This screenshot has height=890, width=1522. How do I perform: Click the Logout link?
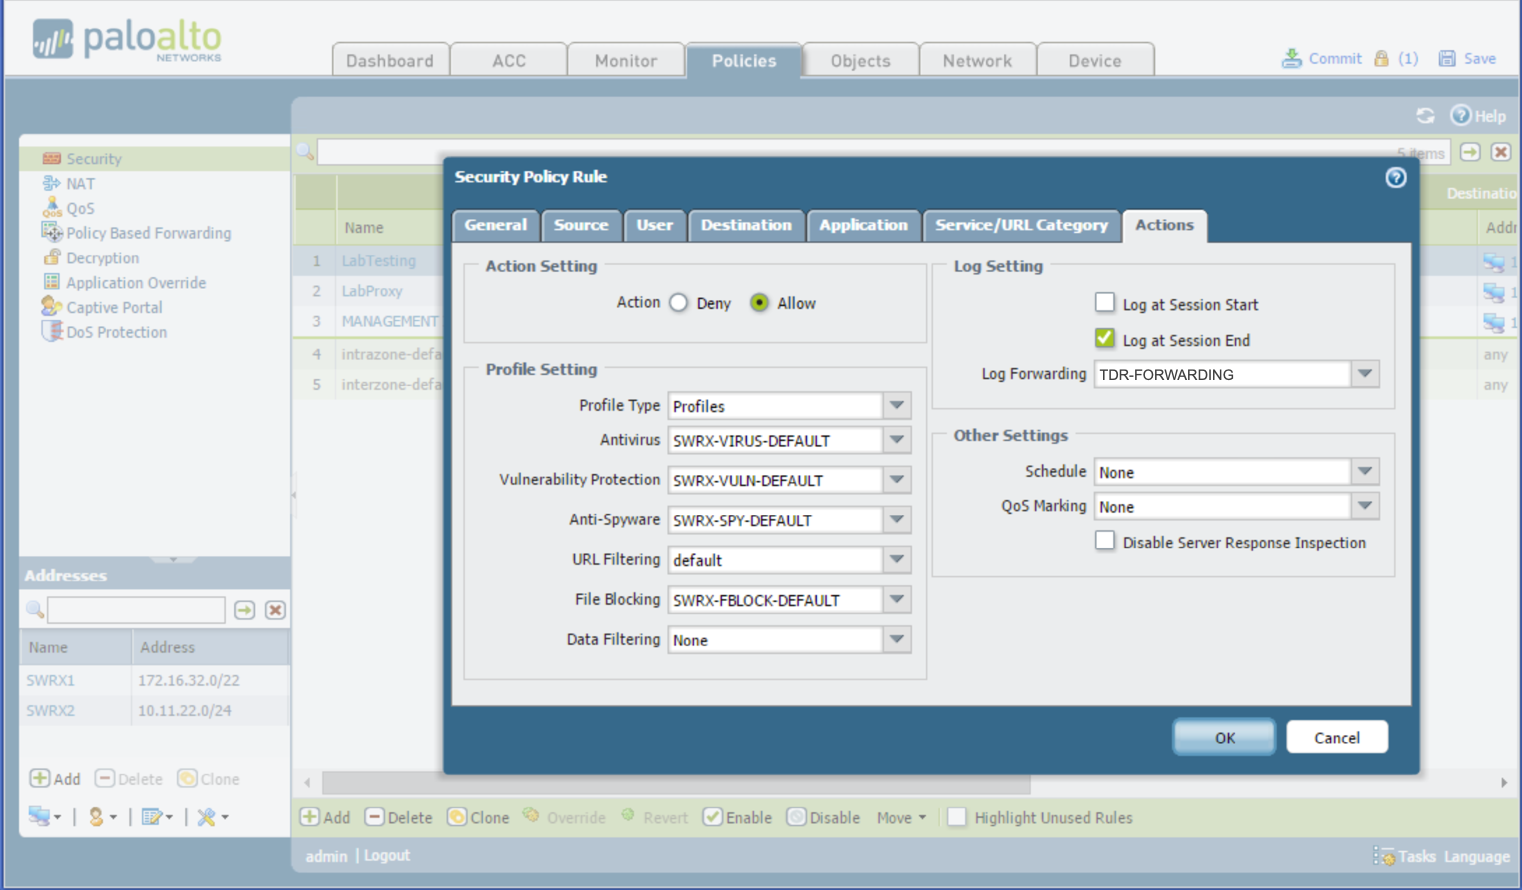[387, 856]
